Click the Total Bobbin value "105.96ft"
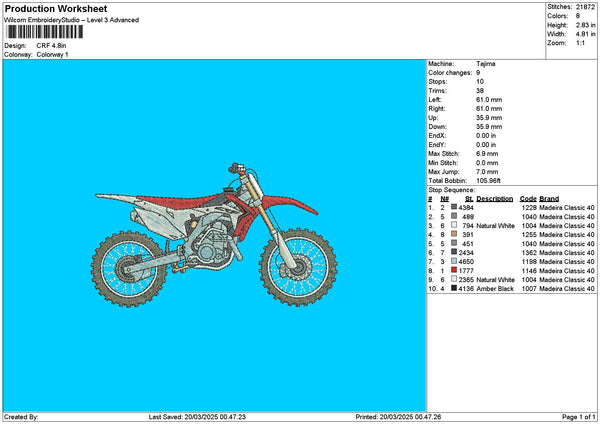This screenshot has height=424, width=600. (489, 181)
